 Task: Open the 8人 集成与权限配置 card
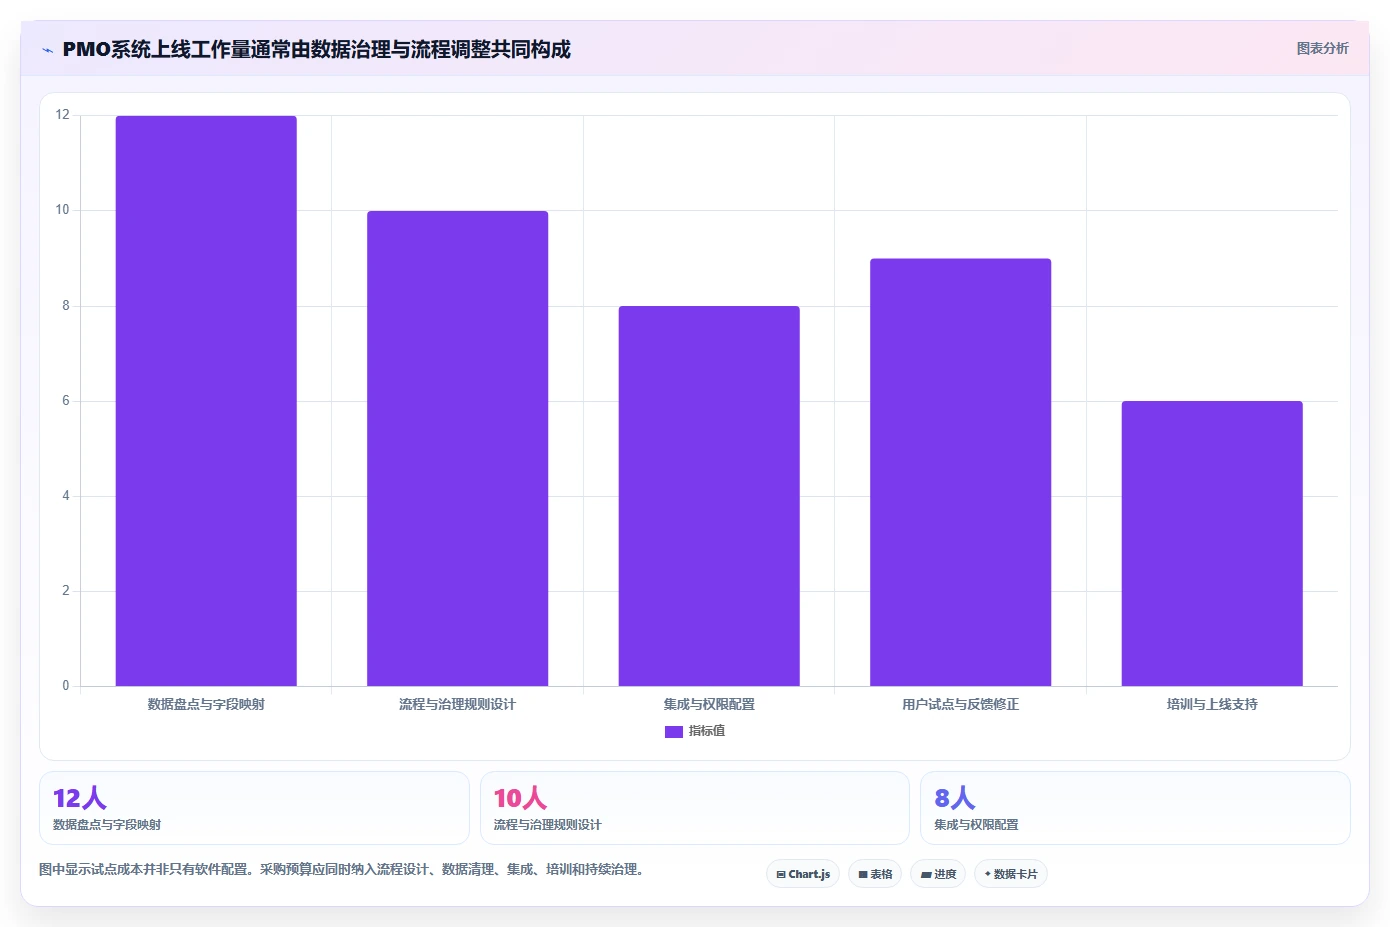click(1135, 808)
